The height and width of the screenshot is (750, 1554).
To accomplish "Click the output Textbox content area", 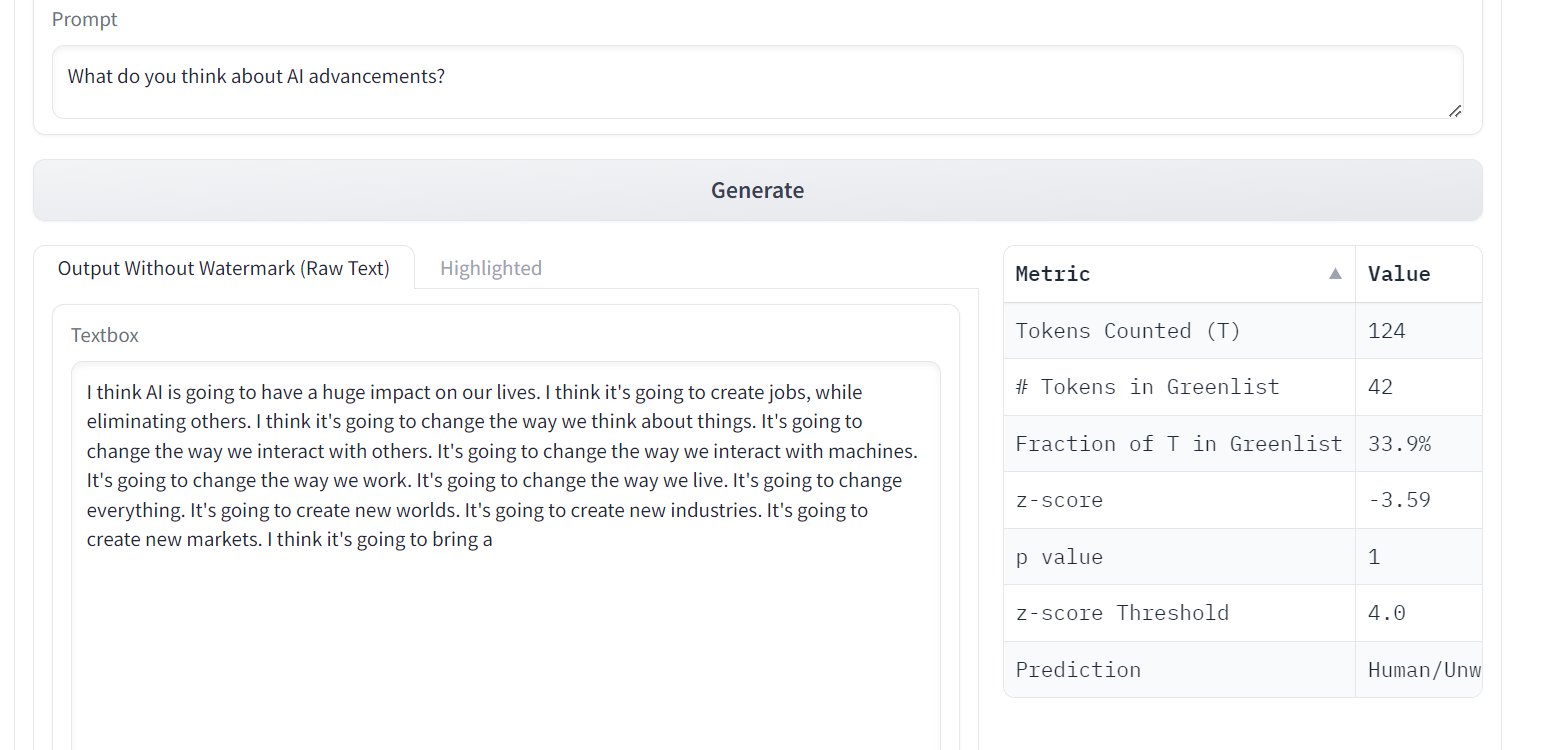I will [506, 555].
